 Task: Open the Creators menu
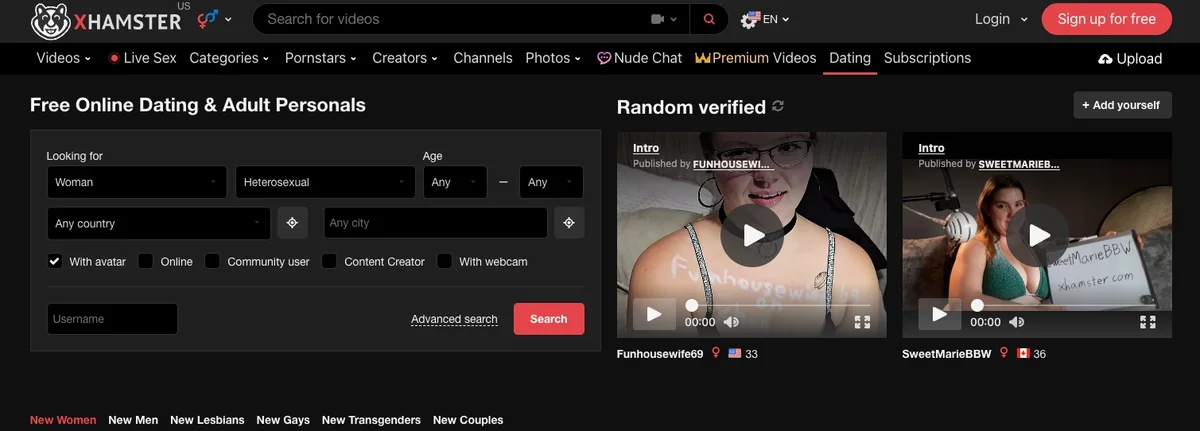(406, 58)
